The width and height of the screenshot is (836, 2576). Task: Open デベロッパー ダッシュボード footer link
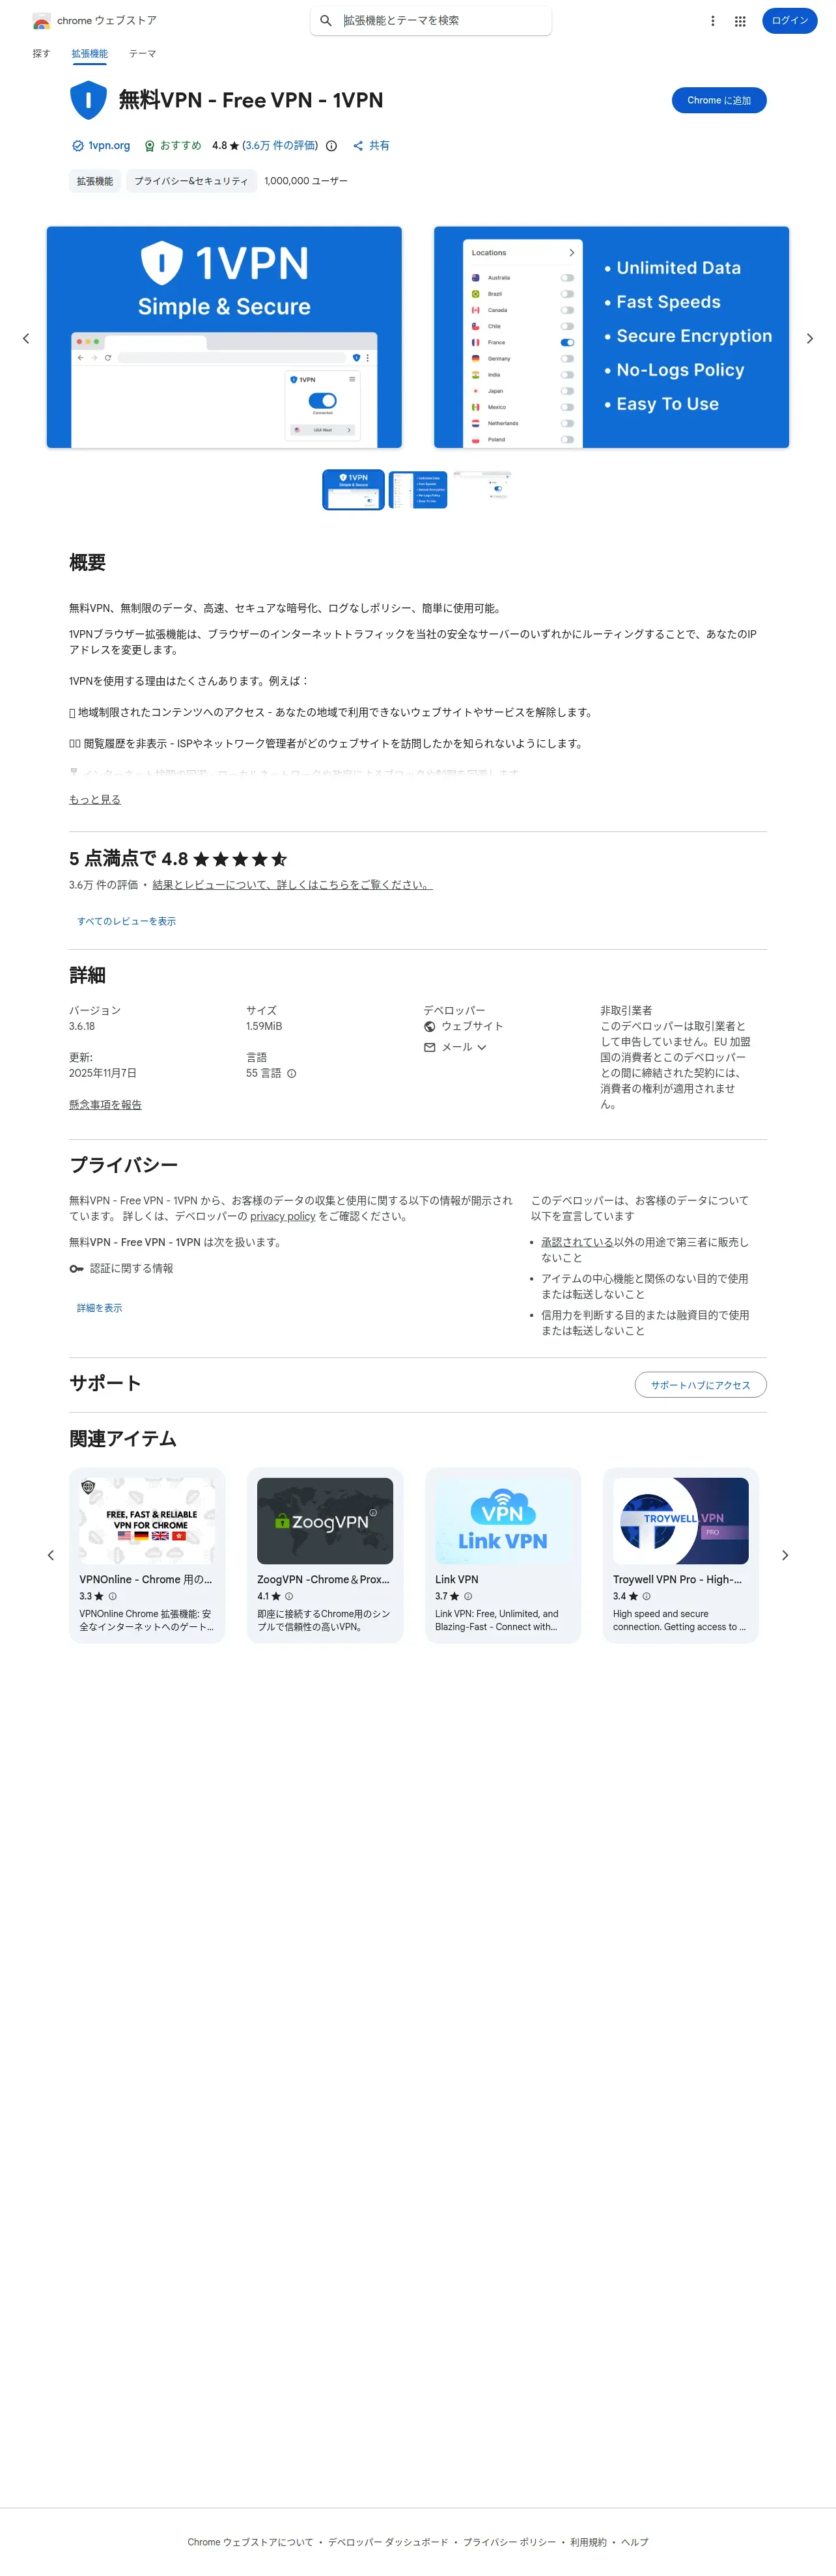point(388,2542)
